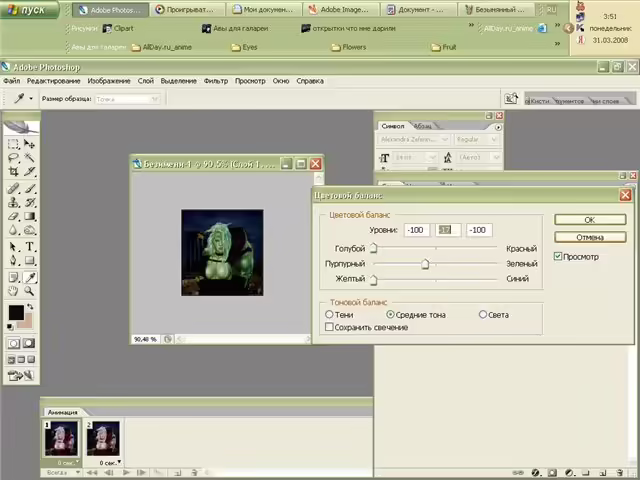The width and height of the screenshot is (640, 480).
Task: Select the History Brush tool
Action: (x=29, y=202)
